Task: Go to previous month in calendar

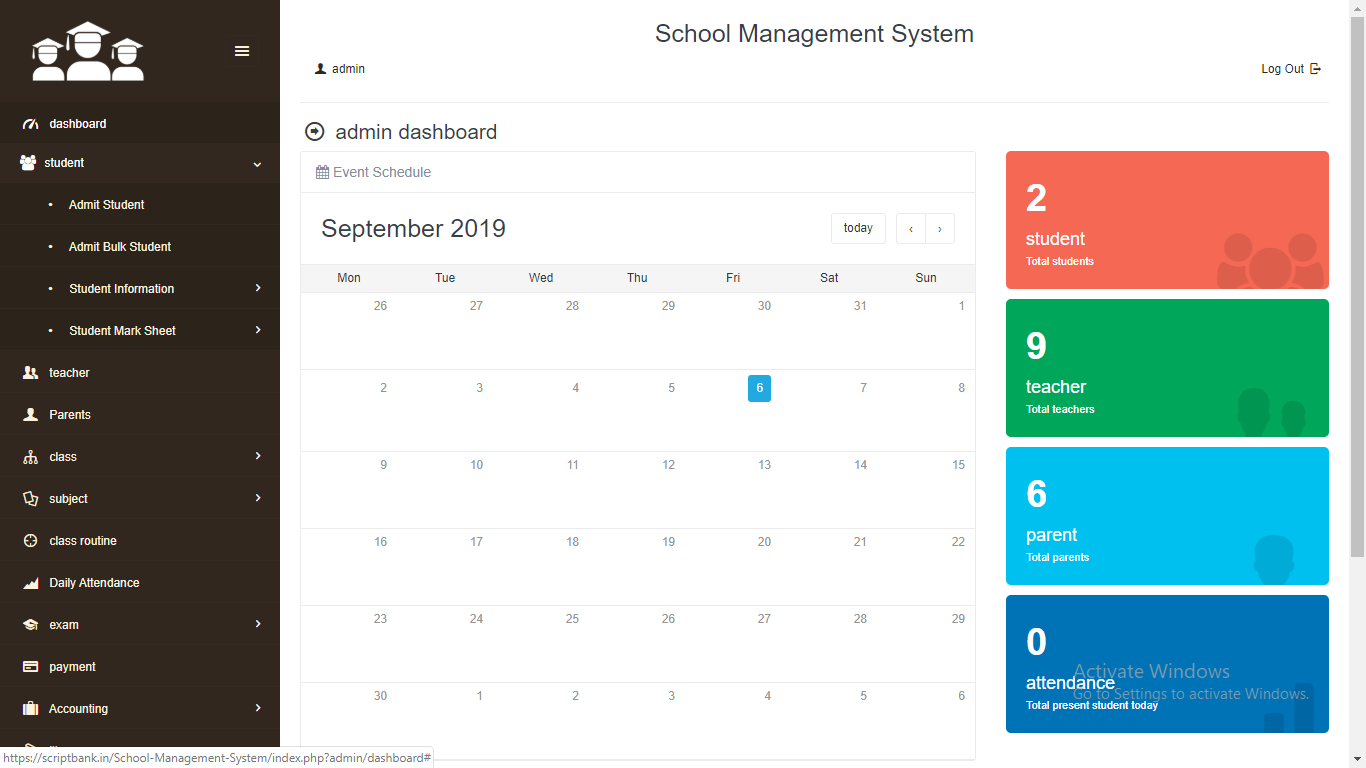Action: click(x=910, y=229)
